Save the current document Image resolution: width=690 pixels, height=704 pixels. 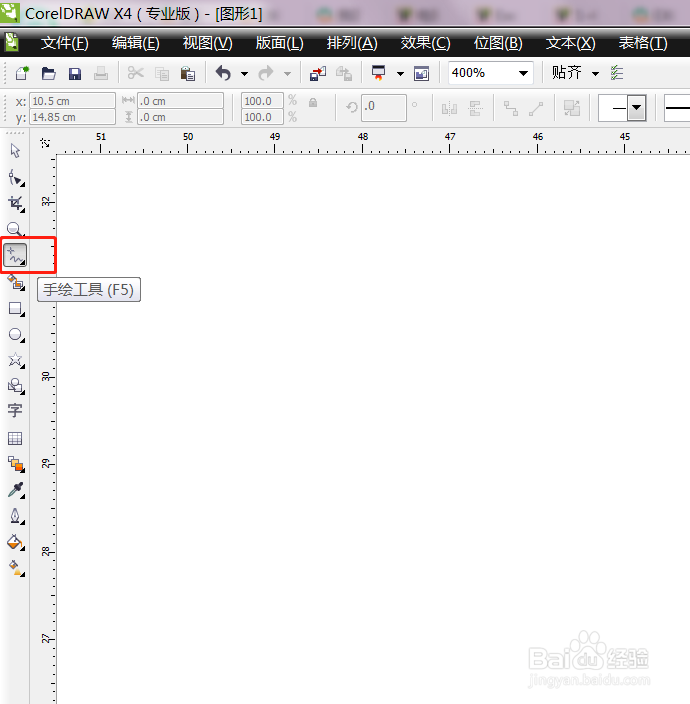75,74
